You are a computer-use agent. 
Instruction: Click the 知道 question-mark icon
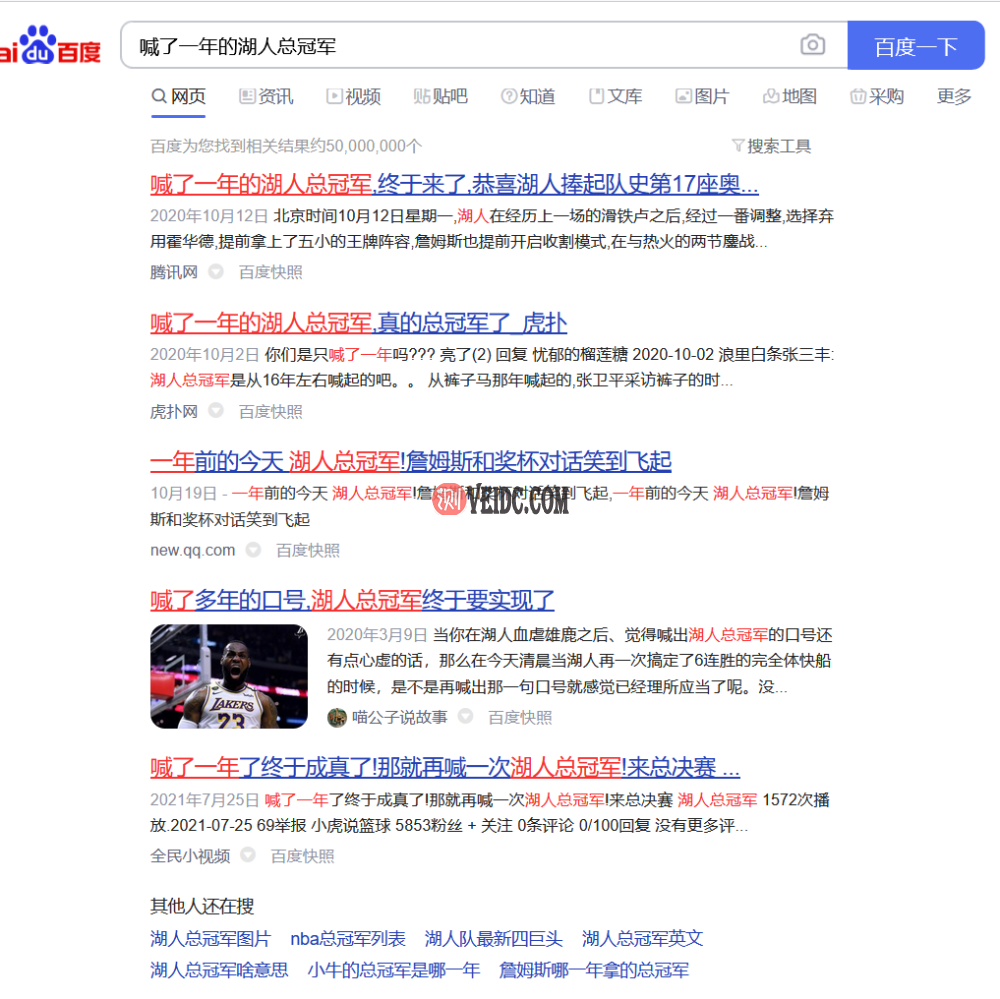[508, 95]
